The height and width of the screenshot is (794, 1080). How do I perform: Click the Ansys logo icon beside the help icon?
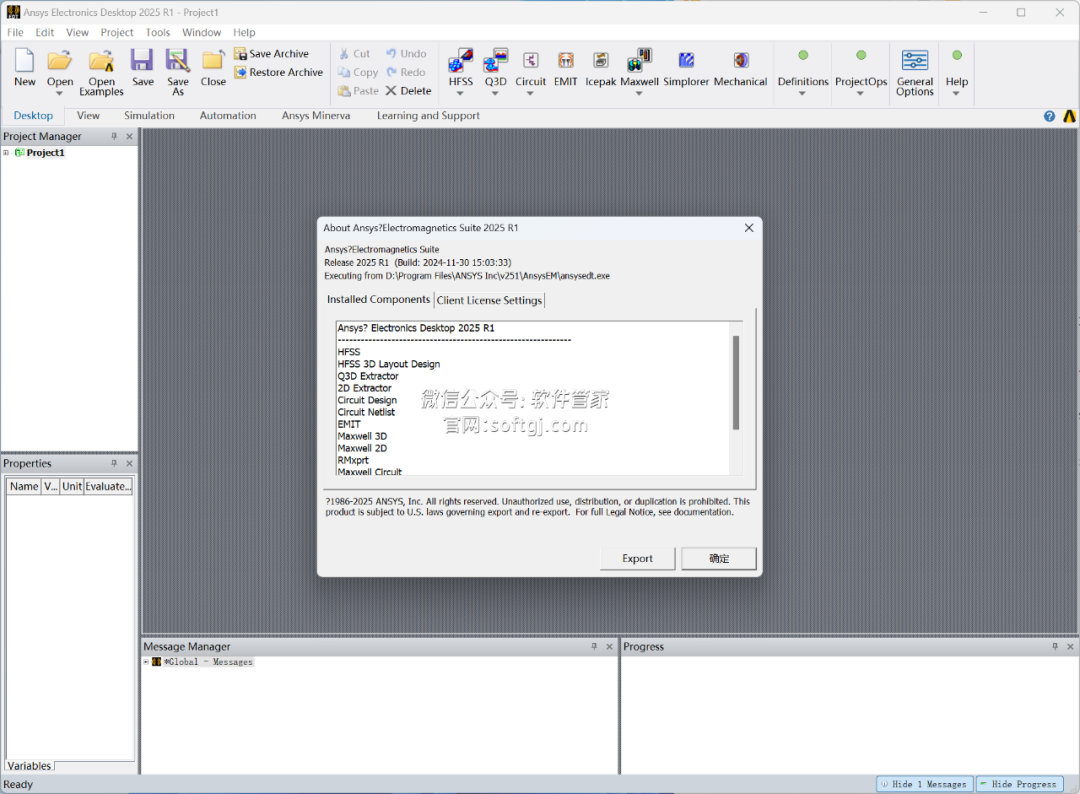[x=1070, y=116]
